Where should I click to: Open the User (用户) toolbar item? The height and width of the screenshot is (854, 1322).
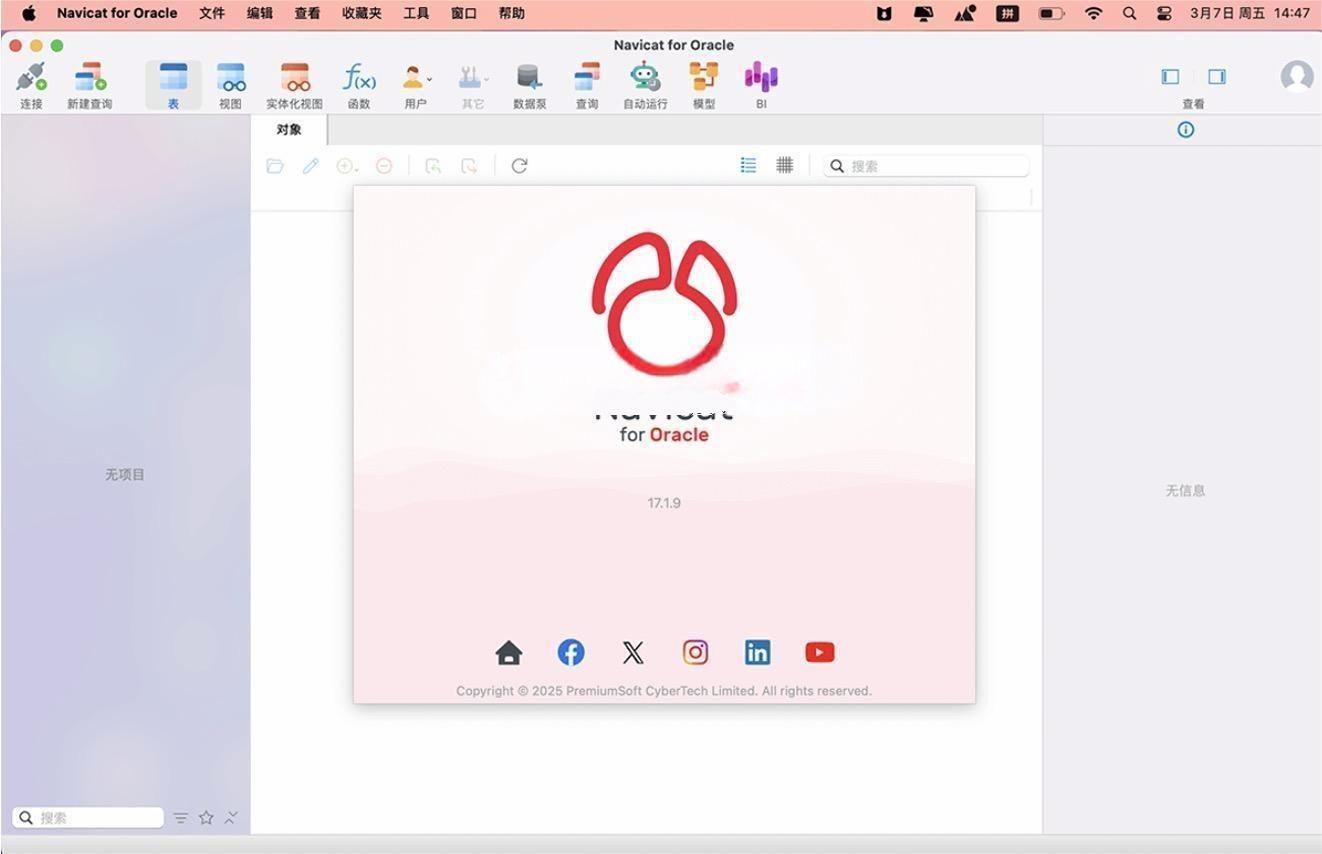click(x=415, y=85)
